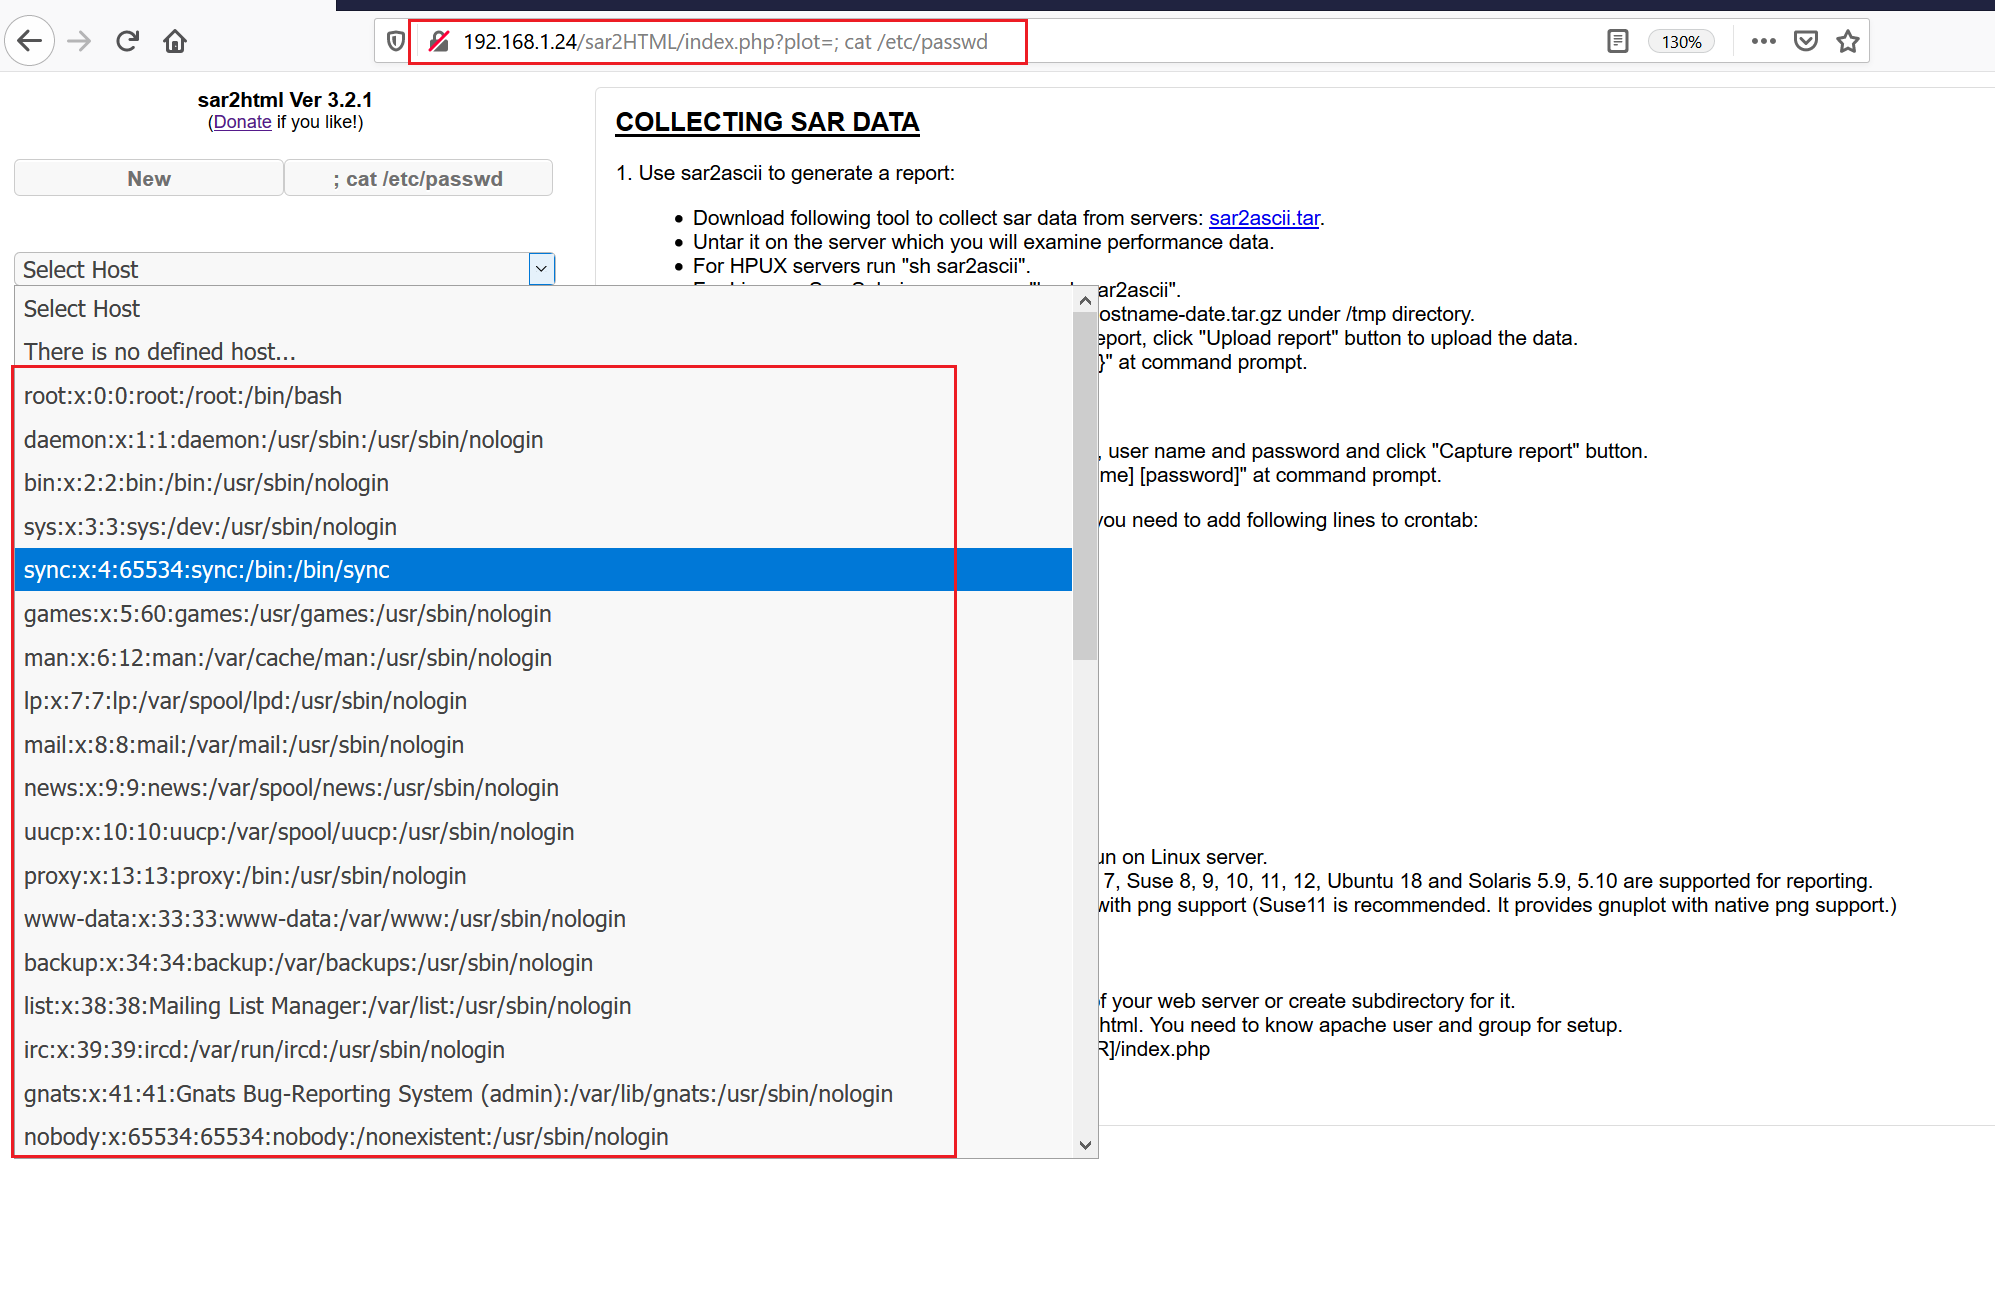This screenshot has height=1289, width=1995.
Task: Collapse the Select Host dropdown arrow
Action: [541, 269]
